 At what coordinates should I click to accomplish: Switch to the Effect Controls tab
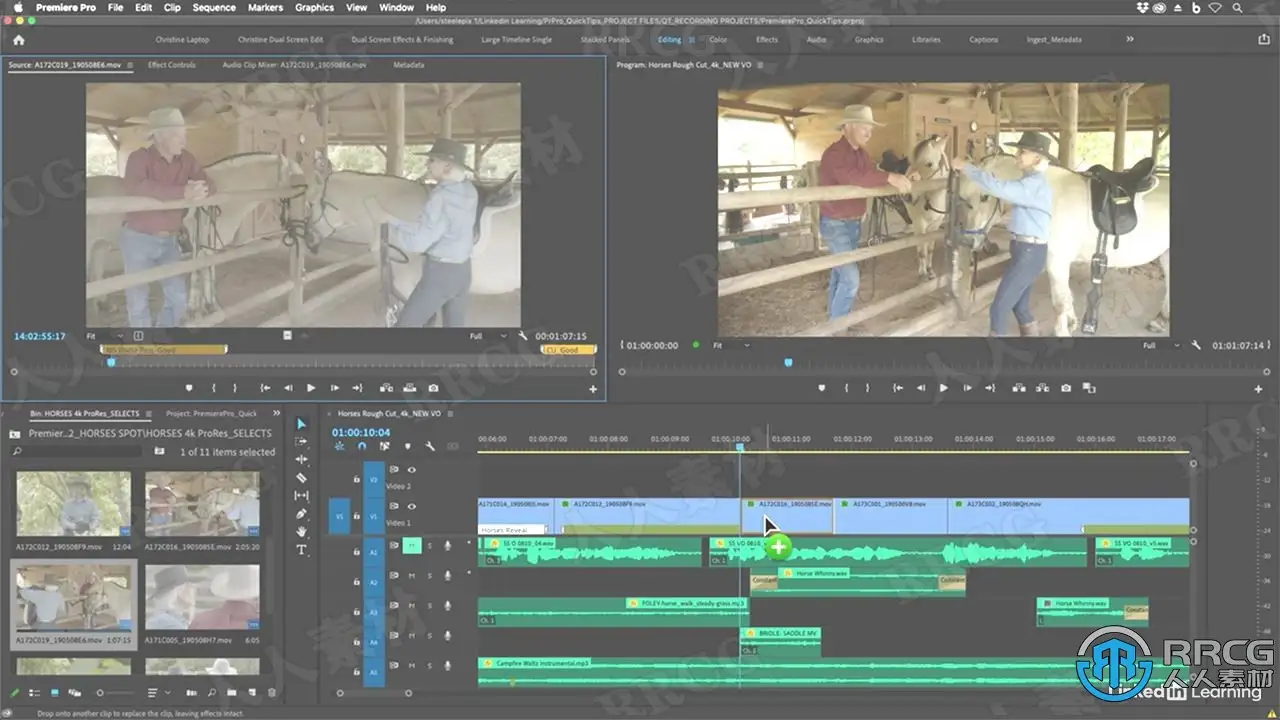[172, 65]
